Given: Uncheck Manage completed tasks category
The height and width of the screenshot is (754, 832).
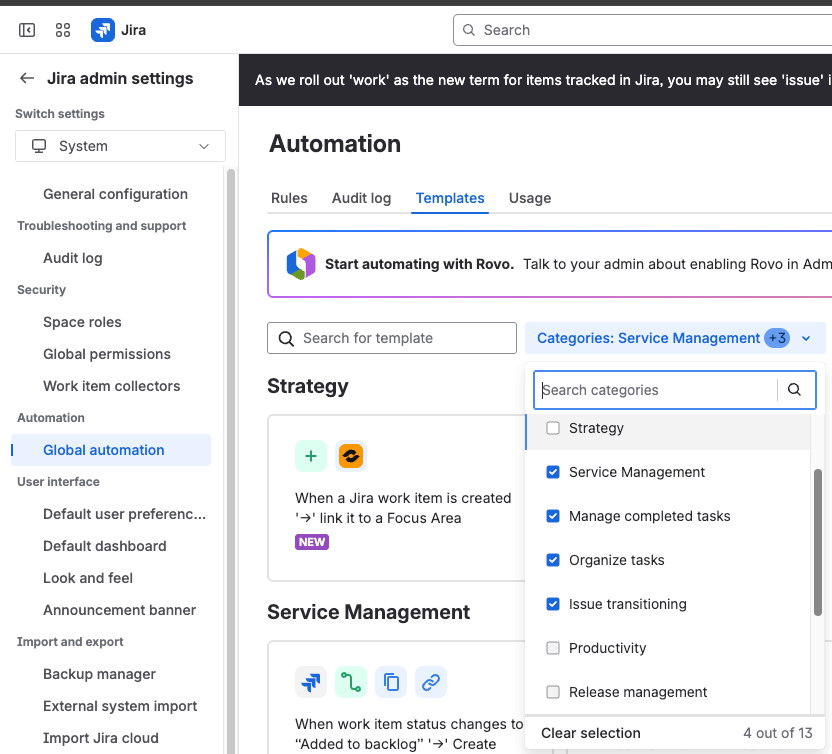Looking at the screenshot, I should [553, 516].
